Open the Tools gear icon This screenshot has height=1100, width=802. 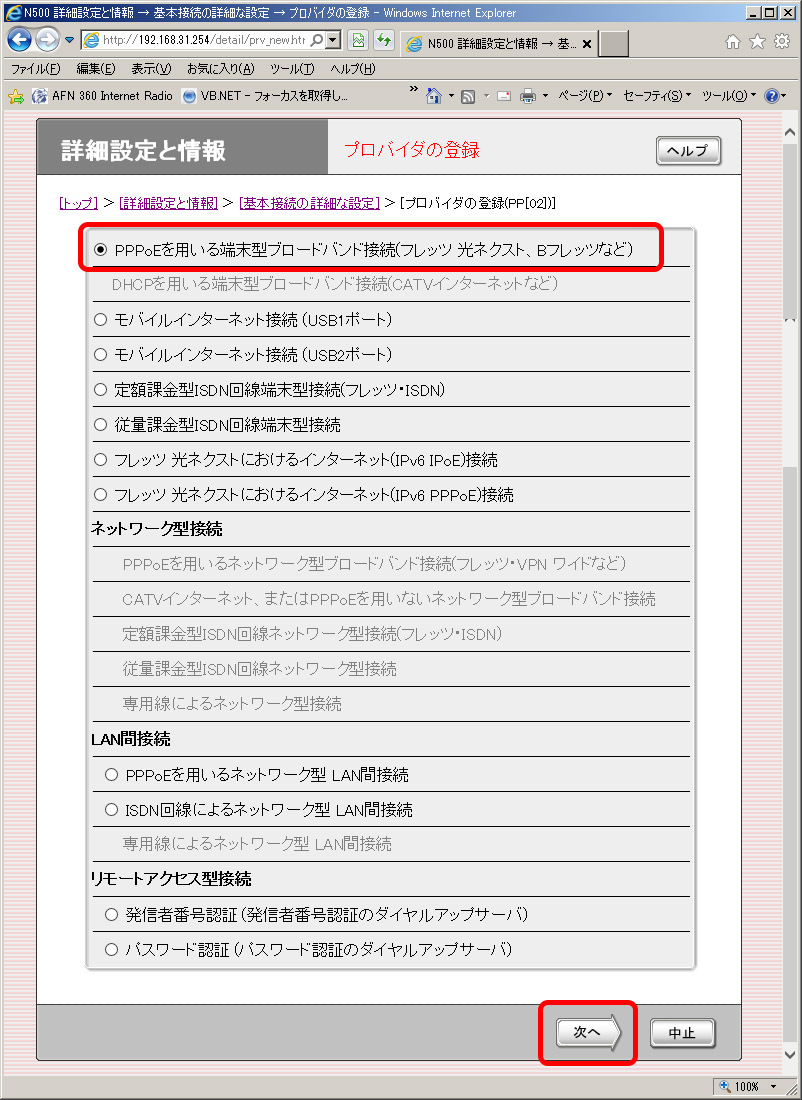(782, 41)
